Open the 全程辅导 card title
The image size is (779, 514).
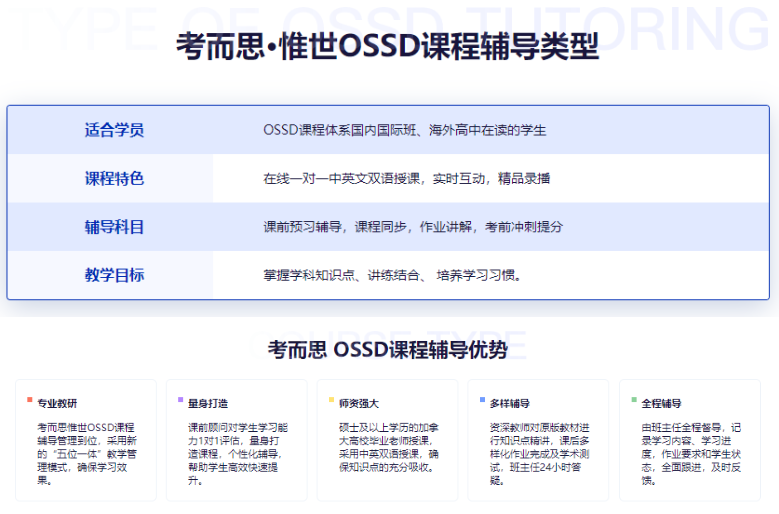click(x=661, y=403)
